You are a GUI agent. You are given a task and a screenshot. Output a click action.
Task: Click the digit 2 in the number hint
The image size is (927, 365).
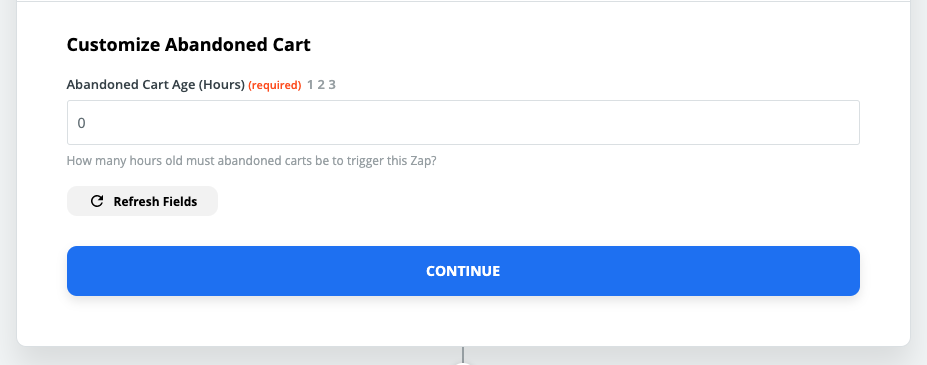coord(321,85)
